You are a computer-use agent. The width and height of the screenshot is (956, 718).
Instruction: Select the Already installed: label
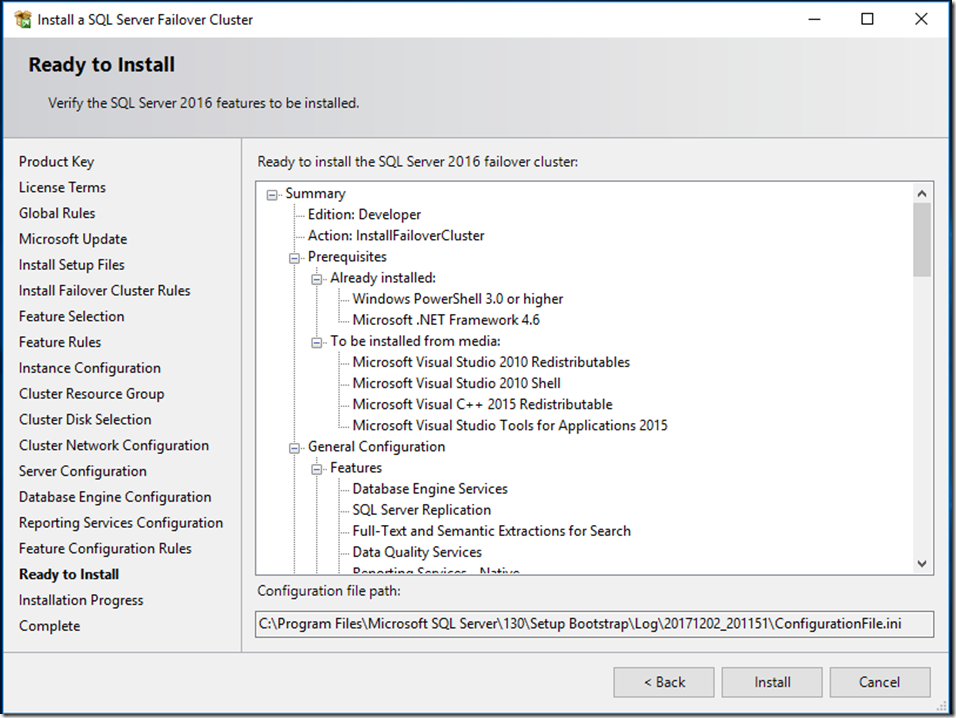[383, 278]
